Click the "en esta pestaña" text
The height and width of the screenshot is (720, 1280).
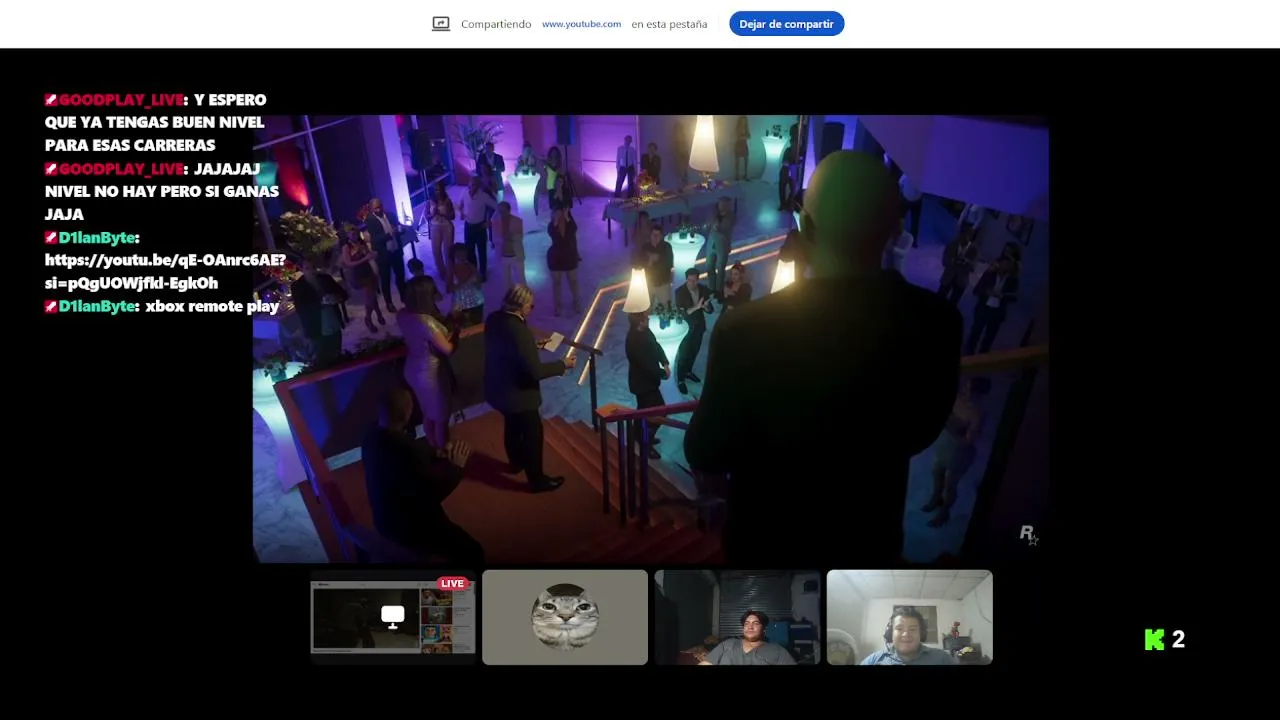[x=669, y=24]
